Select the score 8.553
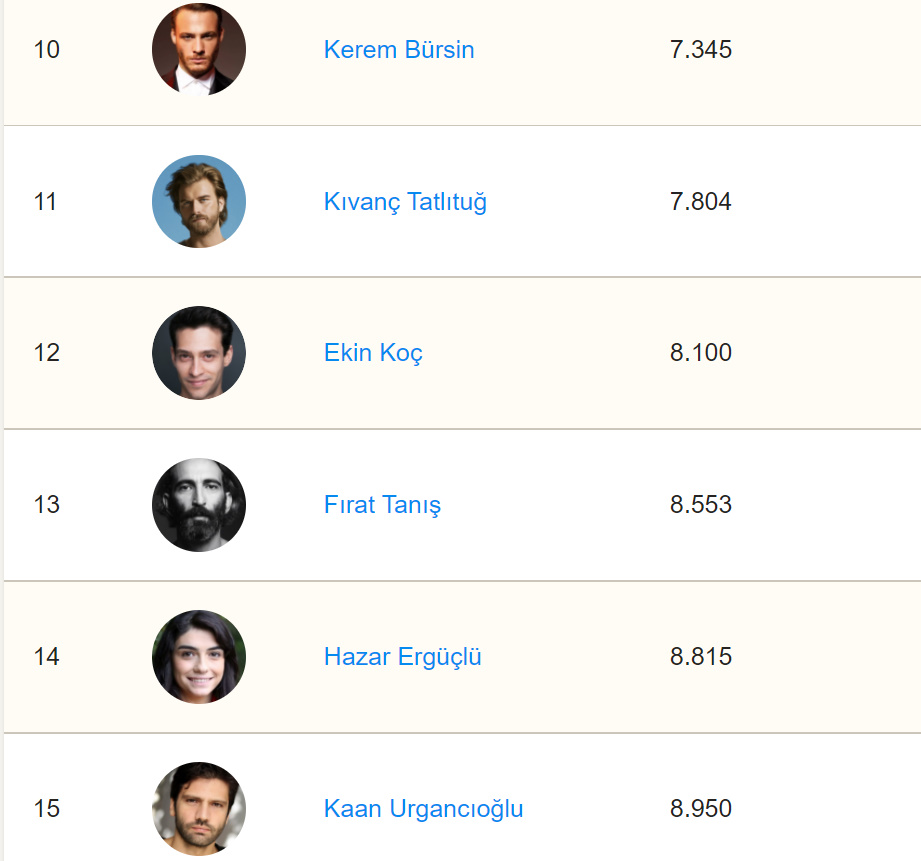 click(701, 505)
